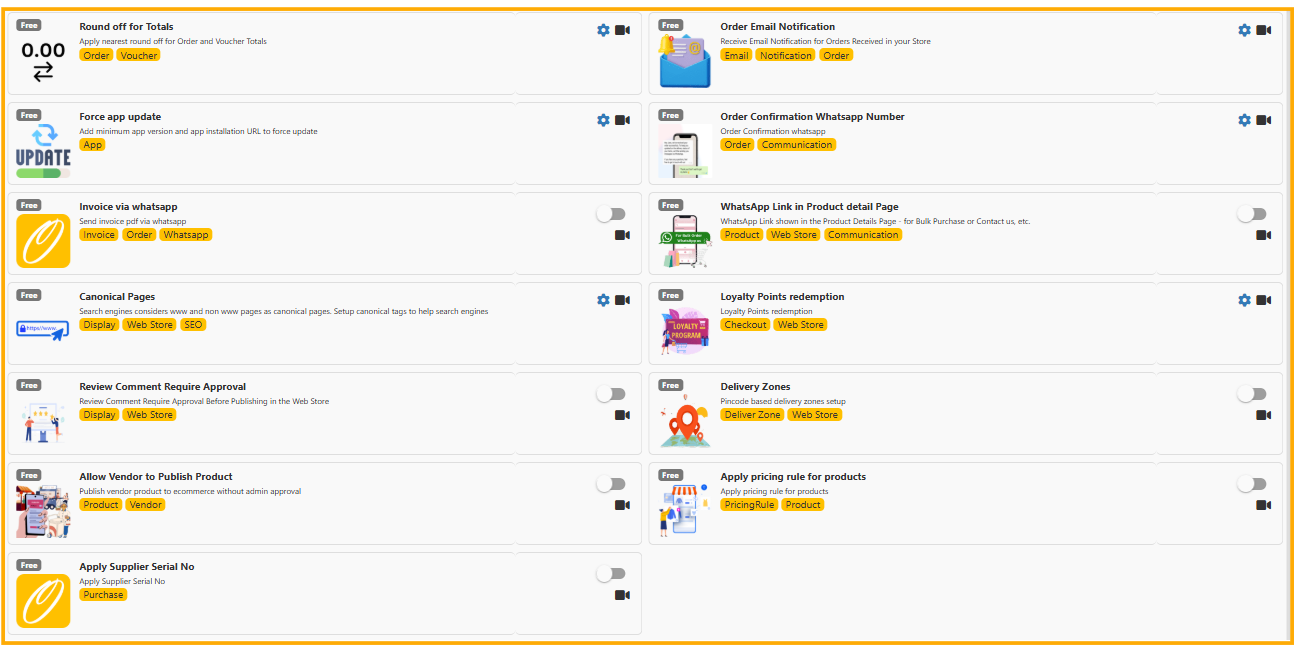Click the video icon on Apply Supplier Serial No

click(x=621, y=595)
